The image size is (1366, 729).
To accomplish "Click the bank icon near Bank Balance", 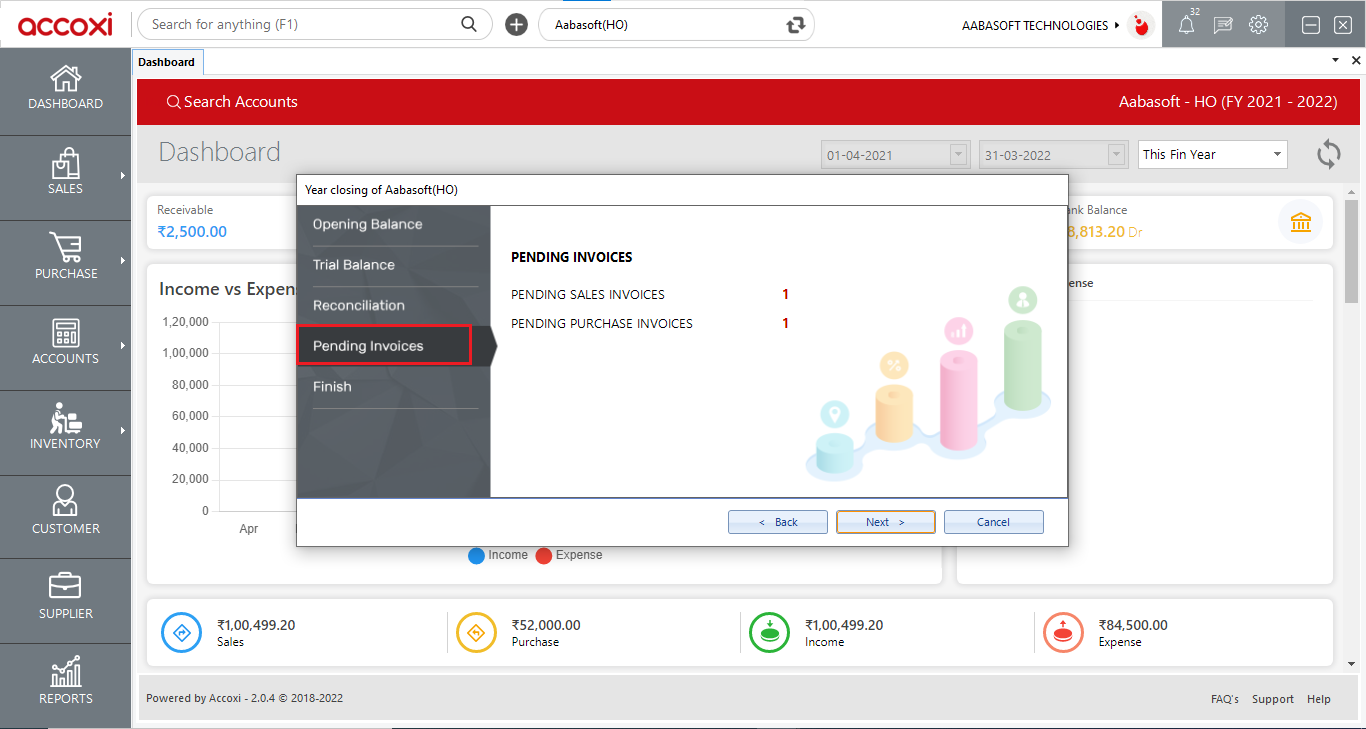I will point(1301,222).
